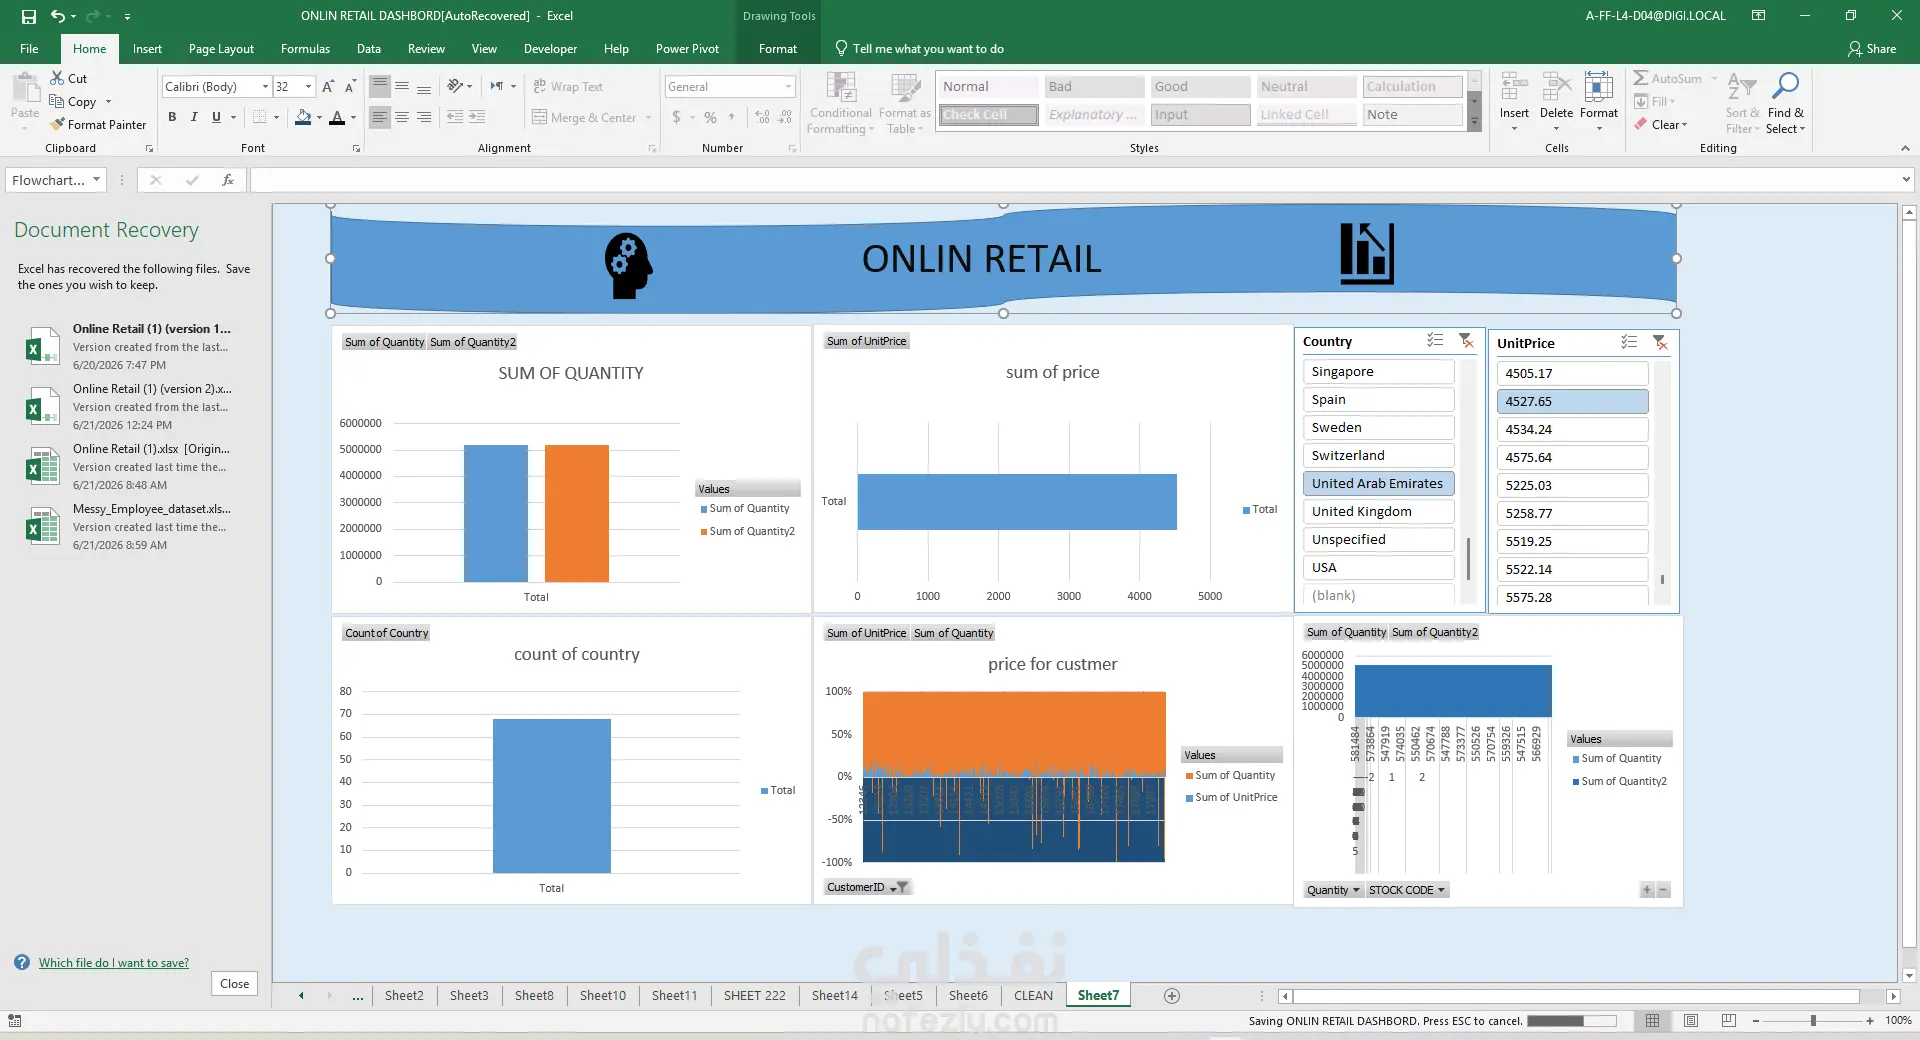Click the Undo arrow icon
The width and height of the screenshot is (1920, 1040).
58,16
